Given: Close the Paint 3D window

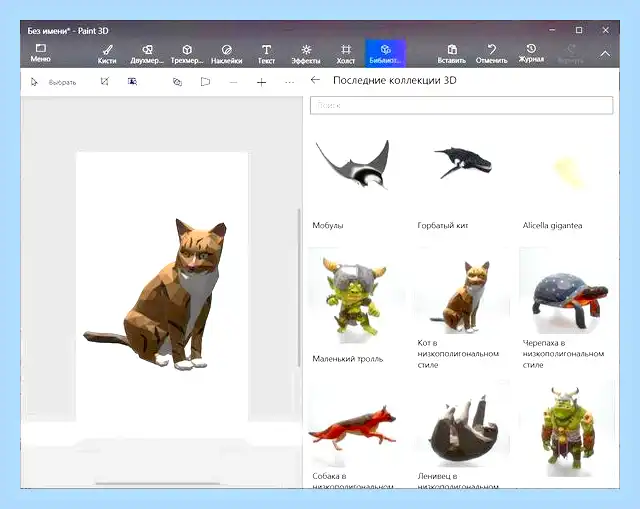Looking at the screenshot, I should pos(606,30).
